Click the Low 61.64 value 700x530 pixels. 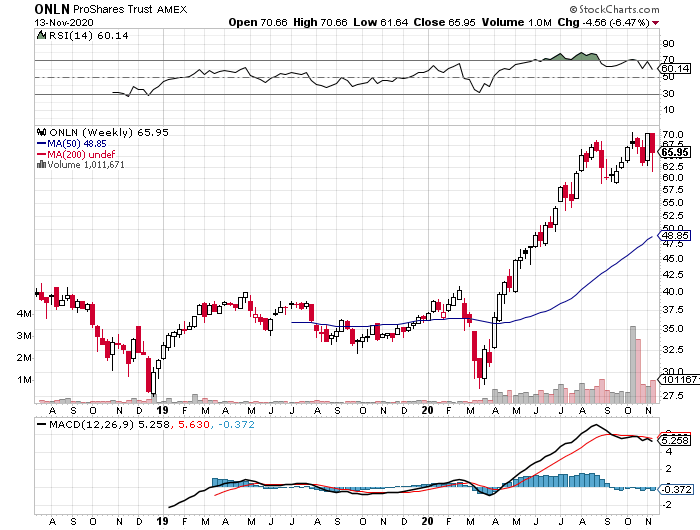(x=380, y=22)
